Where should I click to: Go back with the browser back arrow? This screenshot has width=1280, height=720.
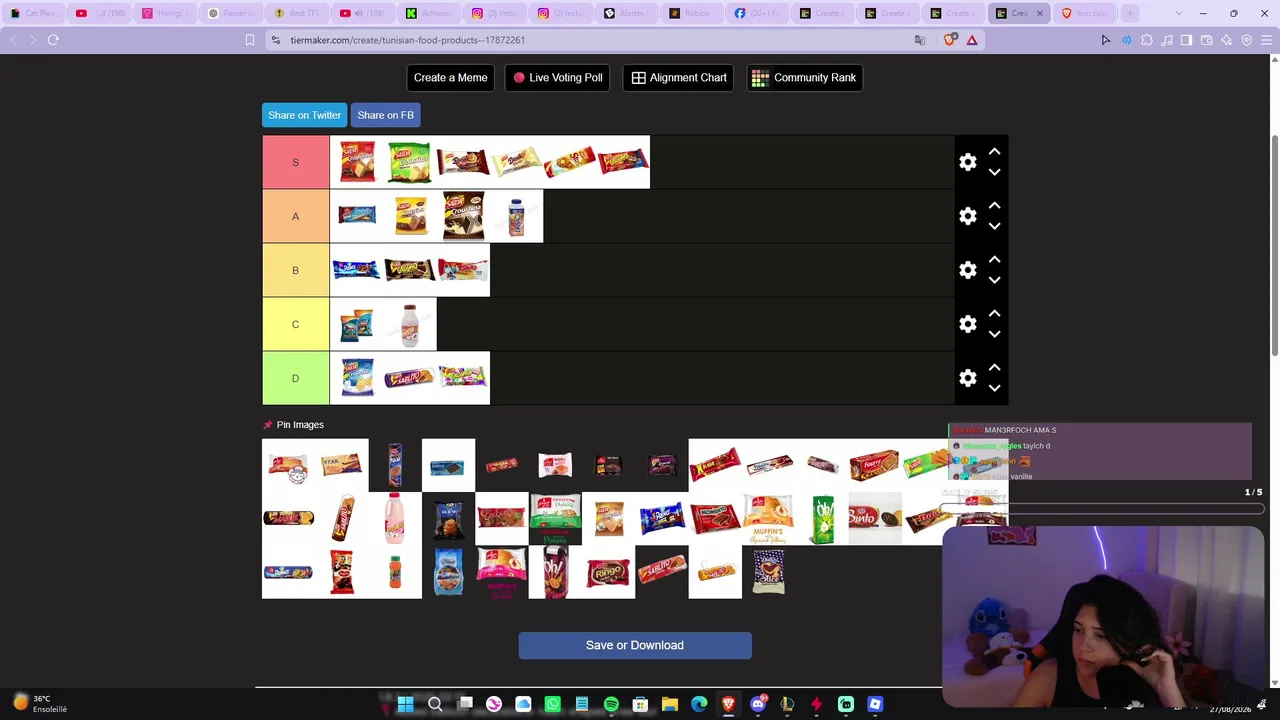pos(13,40)
